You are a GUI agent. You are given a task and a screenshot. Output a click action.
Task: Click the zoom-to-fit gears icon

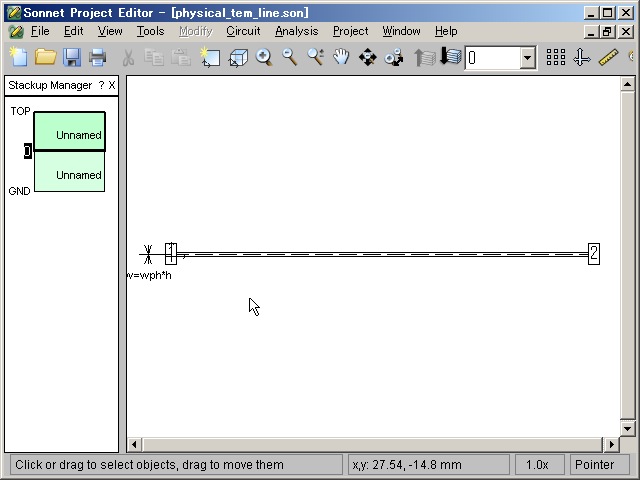point(394,57)
